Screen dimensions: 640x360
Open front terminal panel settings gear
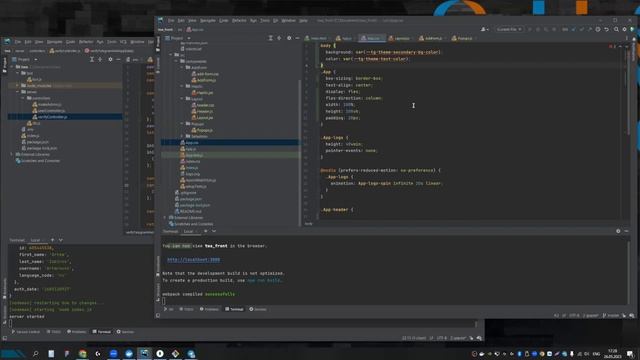(618, 231)
